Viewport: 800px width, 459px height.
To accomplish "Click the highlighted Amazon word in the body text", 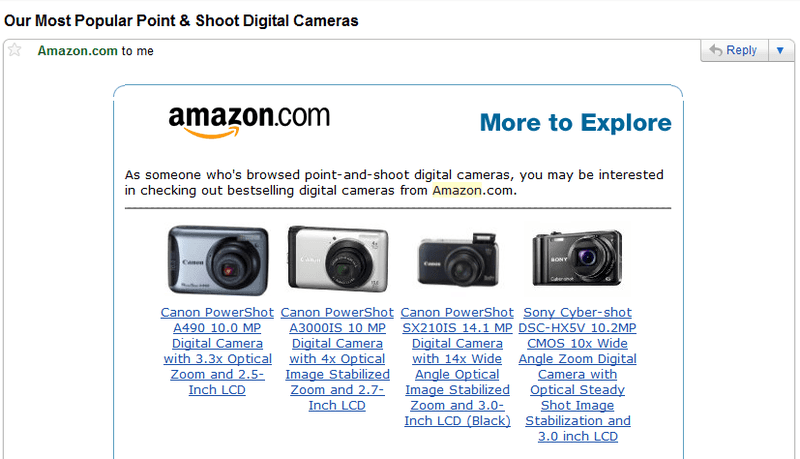I will [457, 190].
